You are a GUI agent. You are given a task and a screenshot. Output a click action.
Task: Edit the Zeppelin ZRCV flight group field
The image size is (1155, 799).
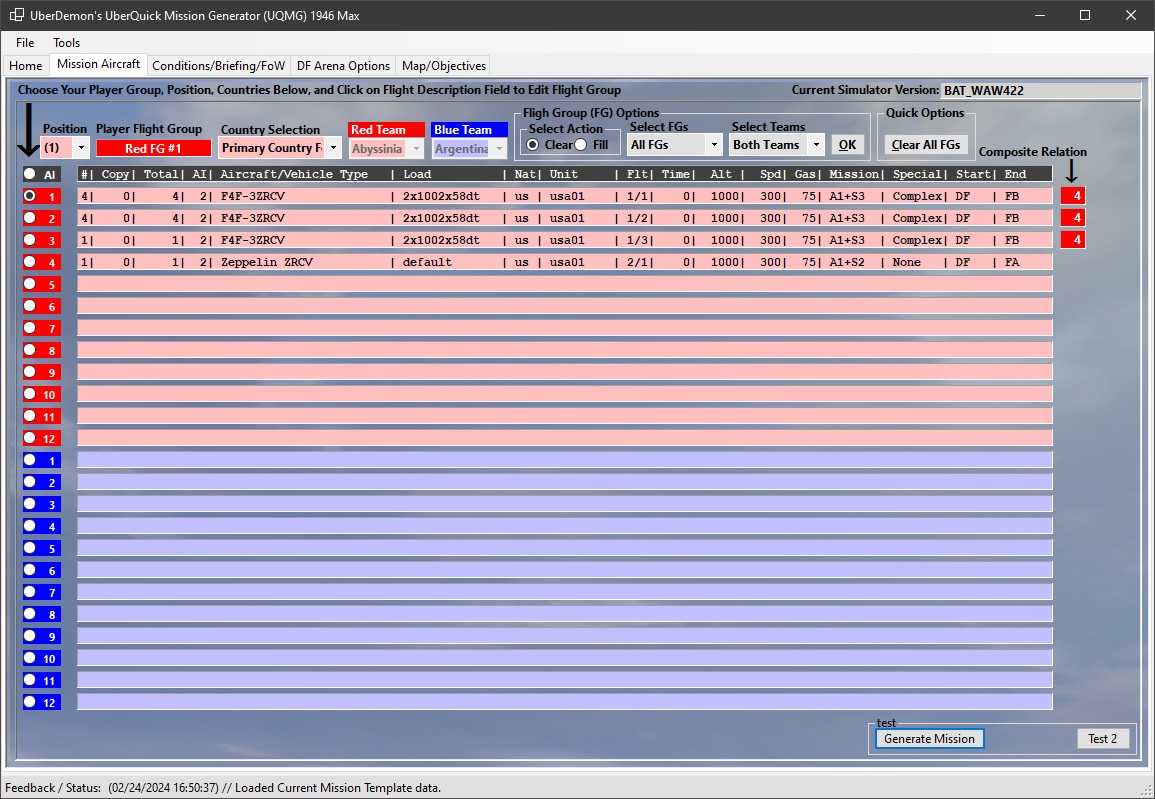[x=565, y=262]
